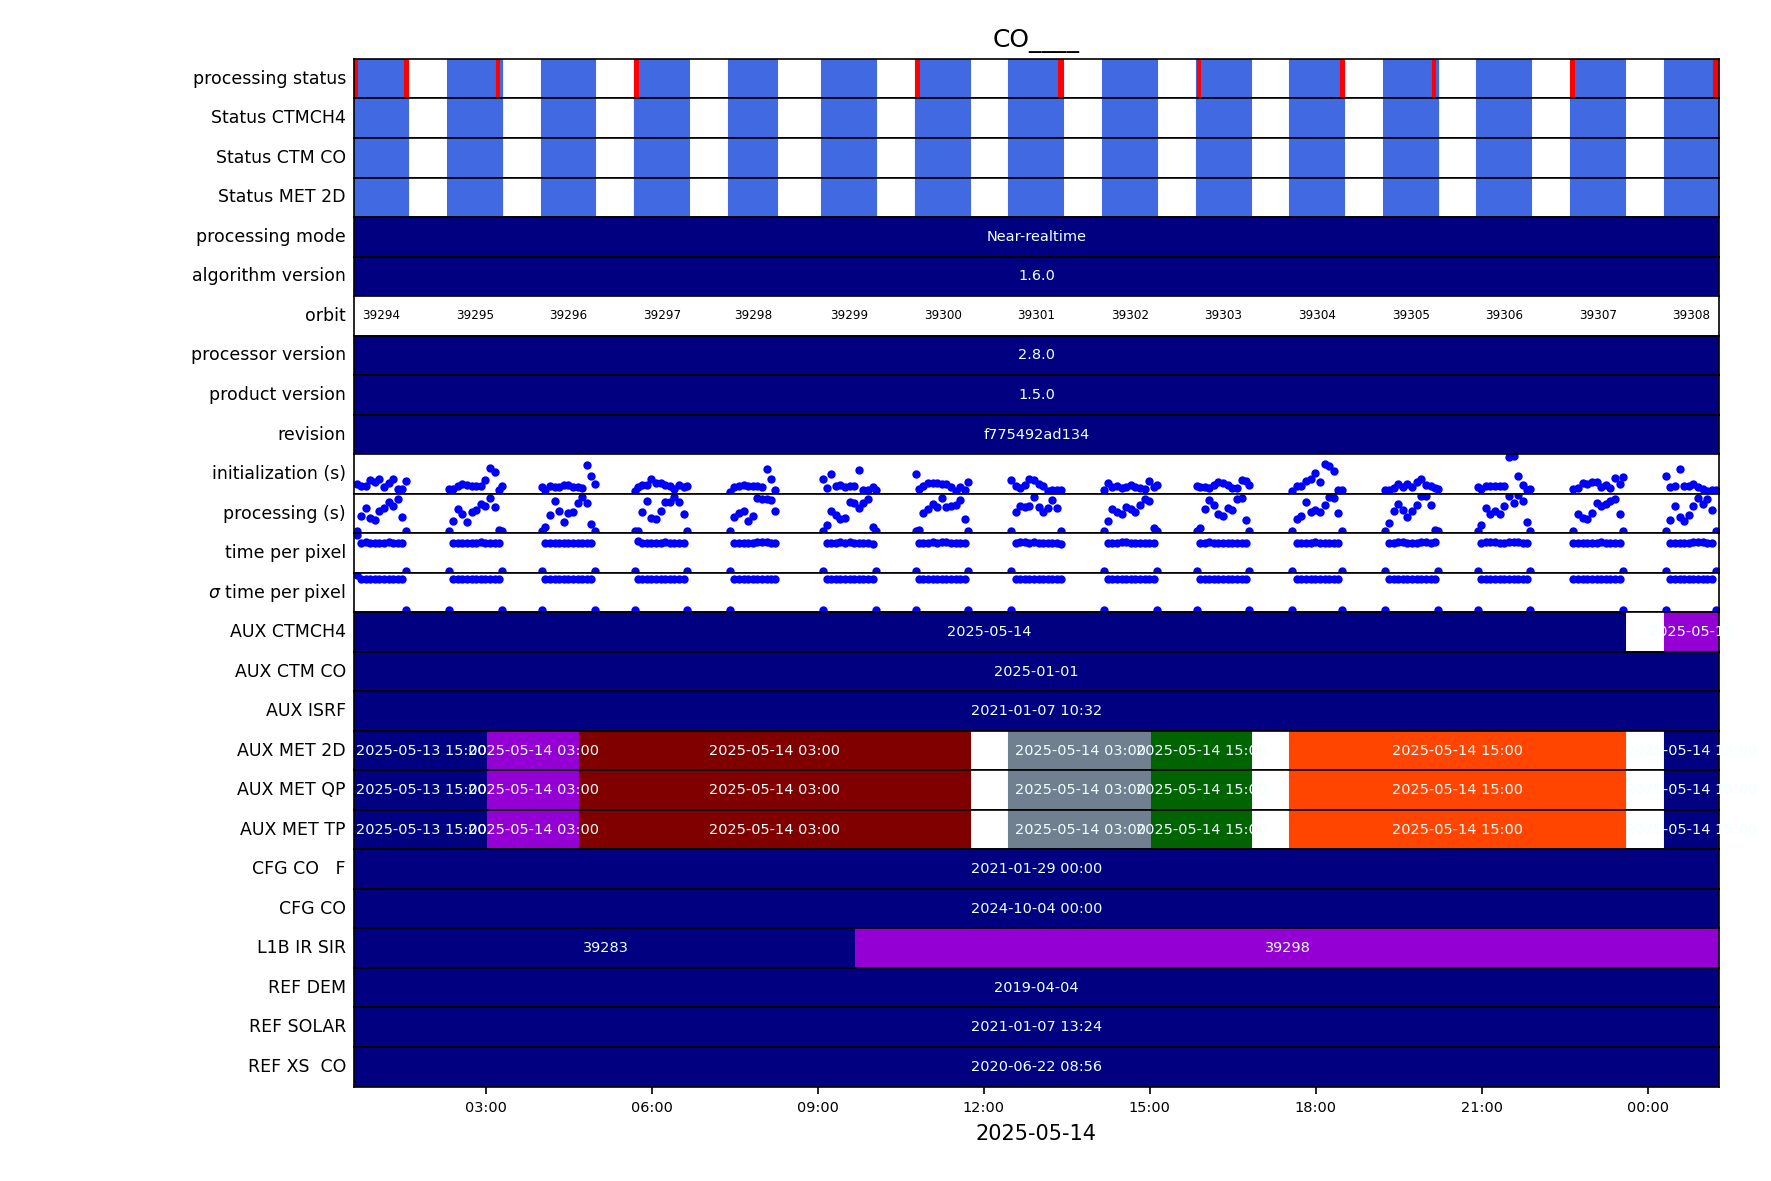
Task: Click the chart title CO____
Action: (1035, 39)
